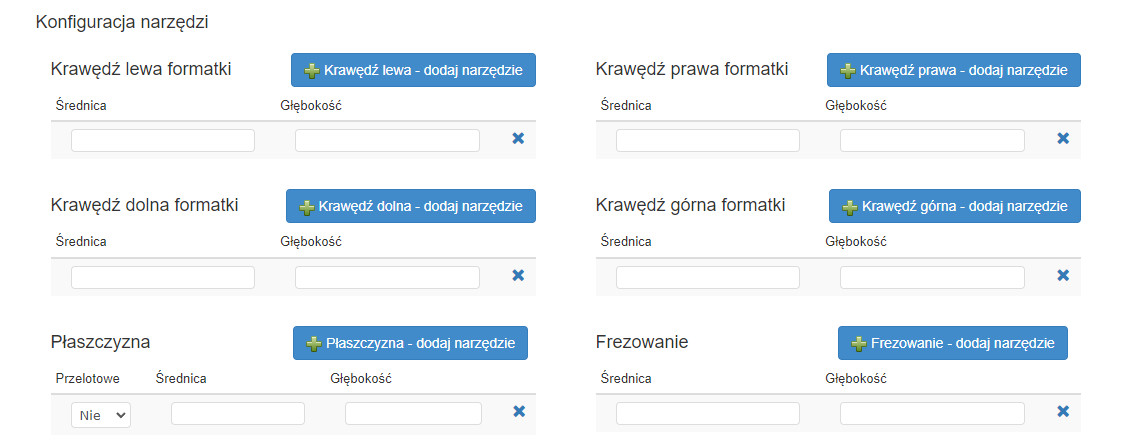Focus Średnica field under Krawędź lewa
Screen dimensions: 1128x442
(163, 141)
